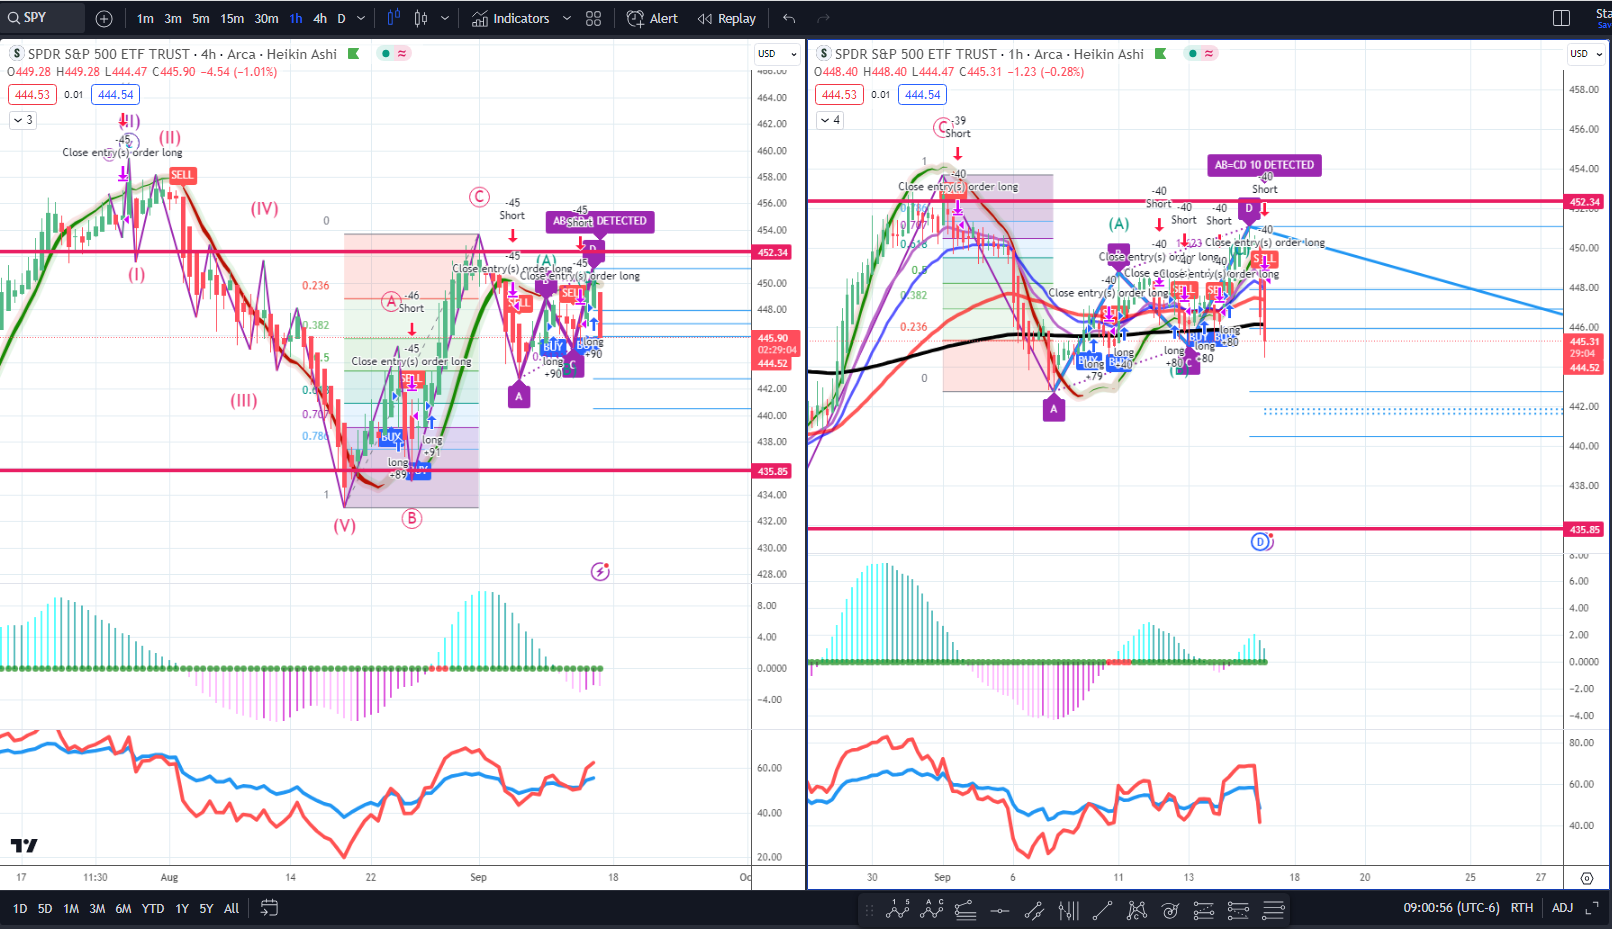Click right chart pink data-mode icon
This screenshot has width=1612, height=929.
coord(1209,53)
